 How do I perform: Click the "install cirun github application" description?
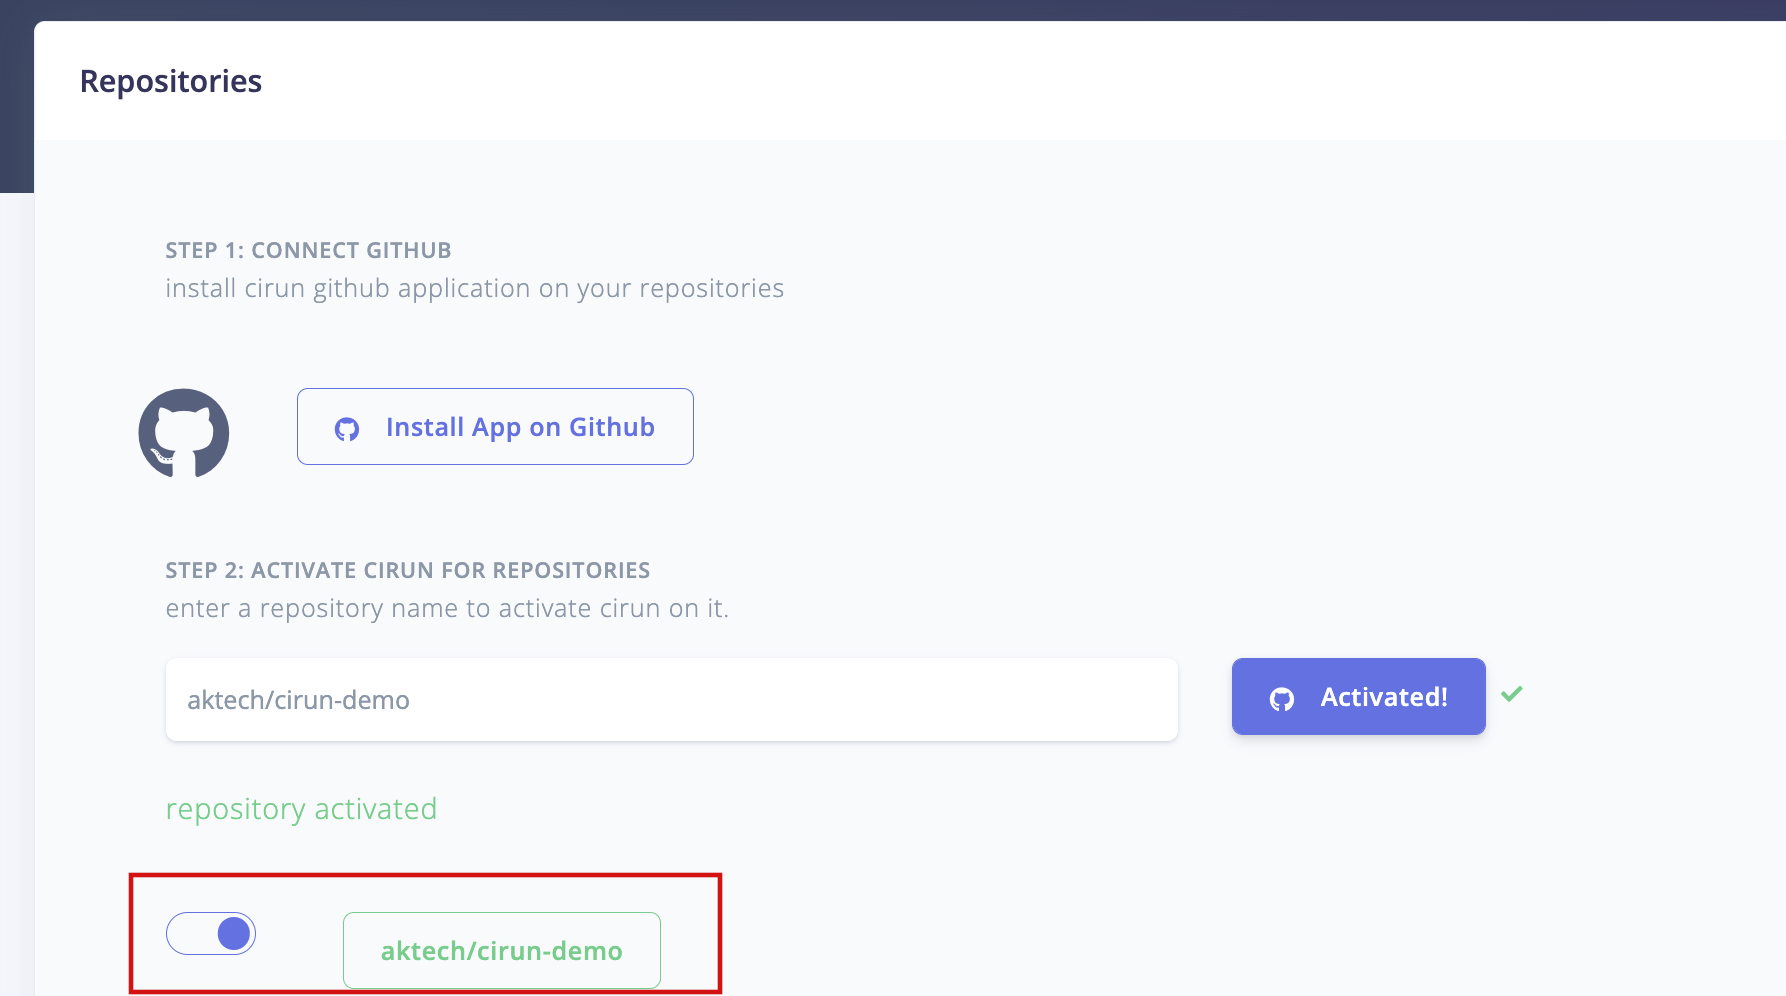pos(474,289)
